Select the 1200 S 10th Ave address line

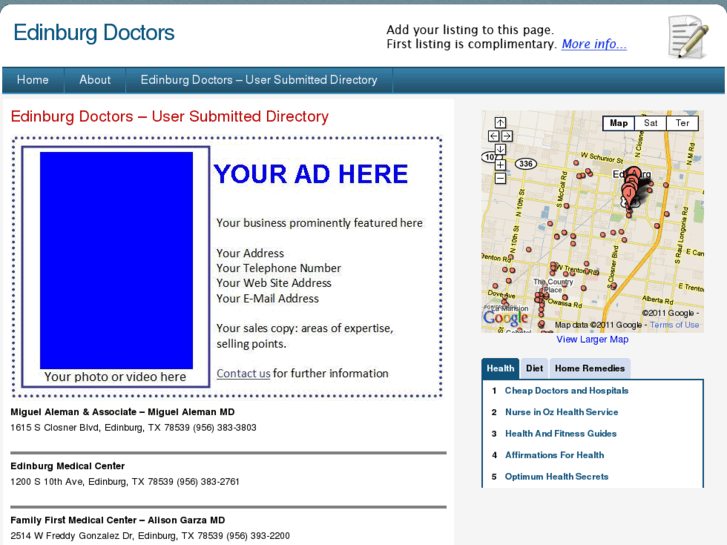coord(125,482)
